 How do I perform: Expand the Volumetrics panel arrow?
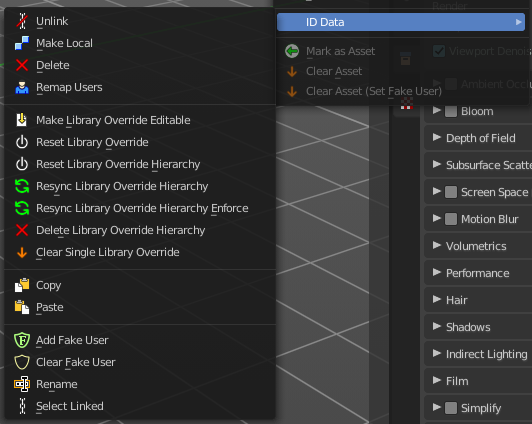tap(437, 245)
